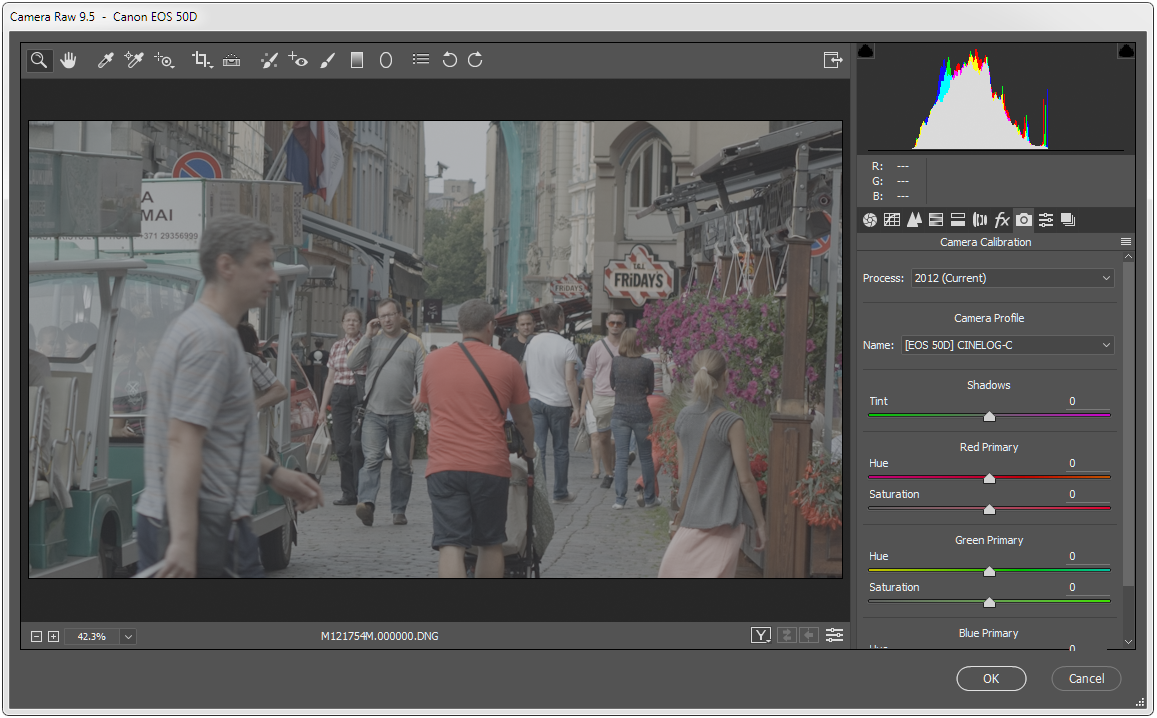Adjust the Red Primary Saturation slider
The image size is (1157, 718).
point(990,509)
